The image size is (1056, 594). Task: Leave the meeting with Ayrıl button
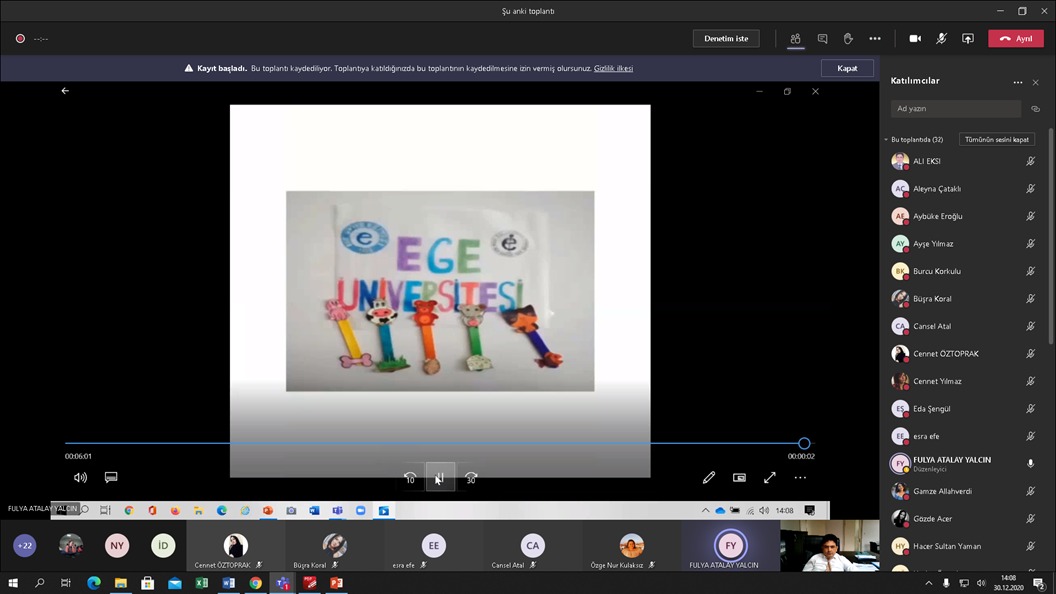[x=1016, y=38]
